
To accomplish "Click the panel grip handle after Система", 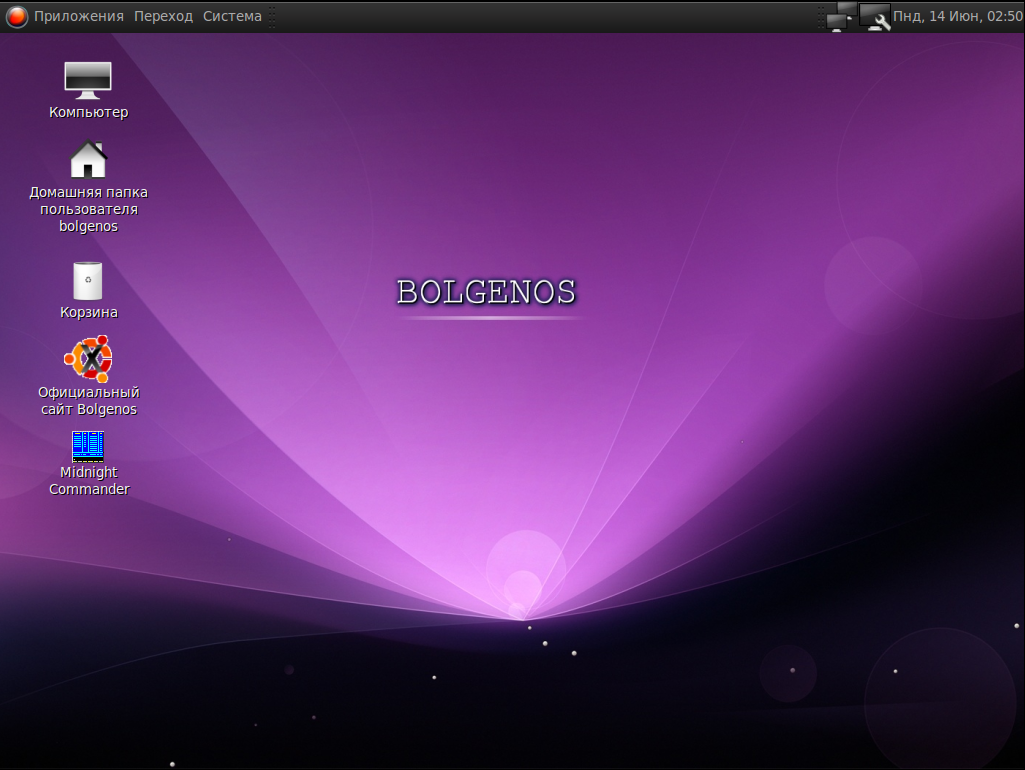I will (x=271, y=16).
